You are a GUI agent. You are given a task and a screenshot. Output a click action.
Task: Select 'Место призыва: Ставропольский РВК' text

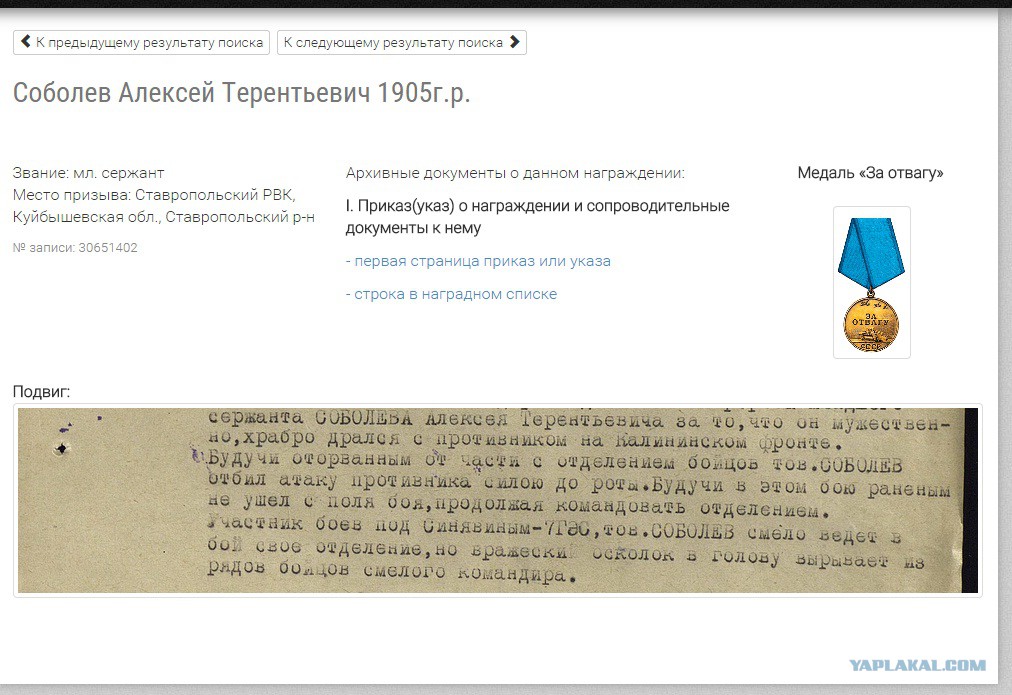[x=154, y=195]
